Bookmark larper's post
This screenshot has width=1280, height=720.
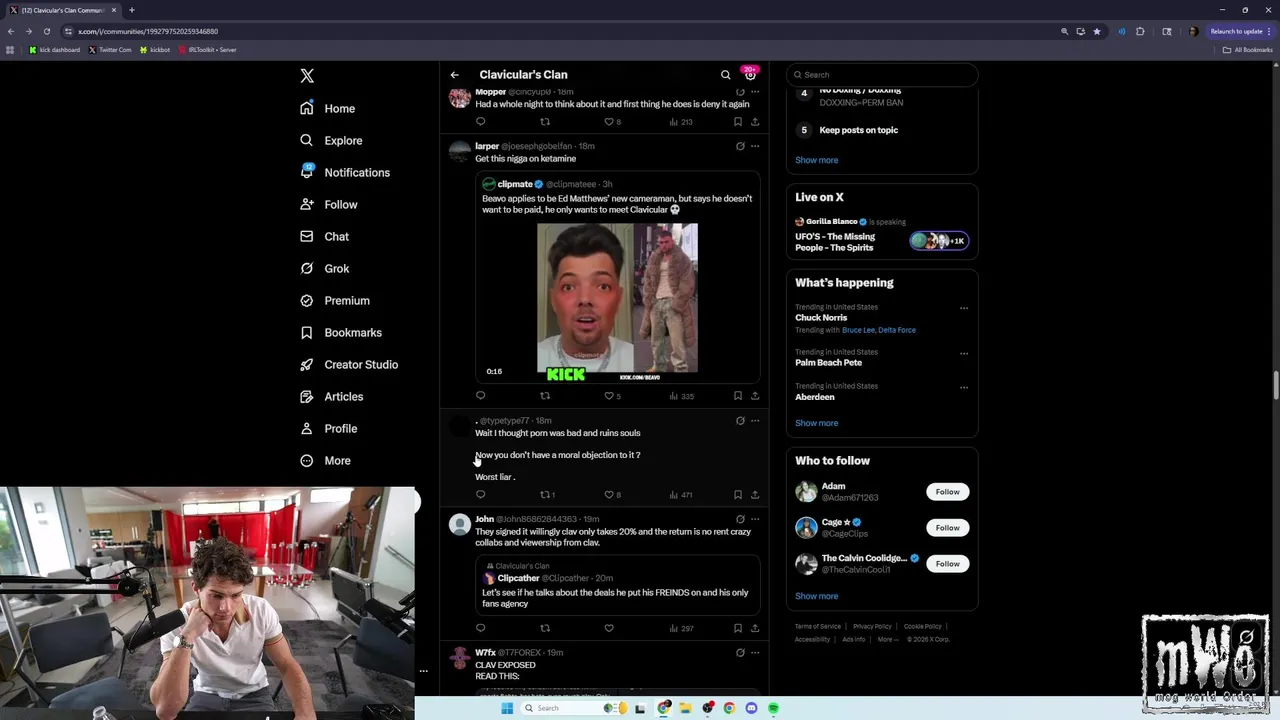pos(738,396)
